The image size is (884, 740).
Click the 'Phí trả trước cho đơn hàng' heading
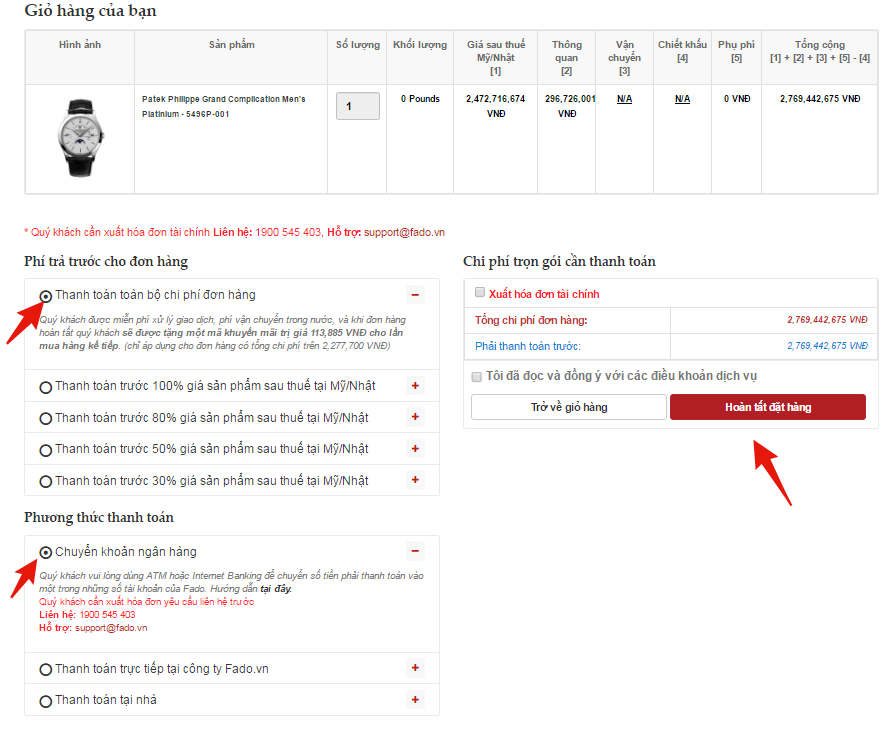pyautogui.click(x=106, y=262)
